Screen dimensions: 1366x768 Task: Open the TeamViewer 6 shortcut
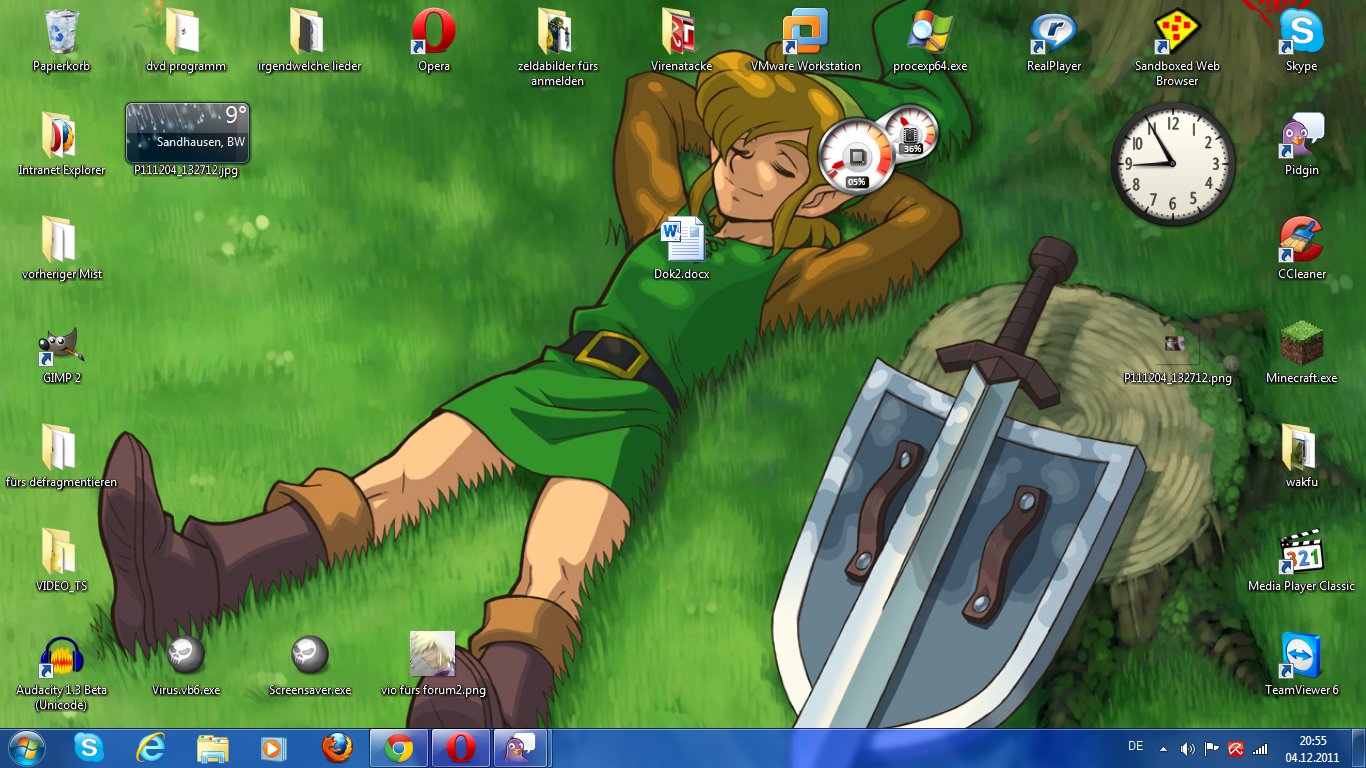pos(1301,657)
